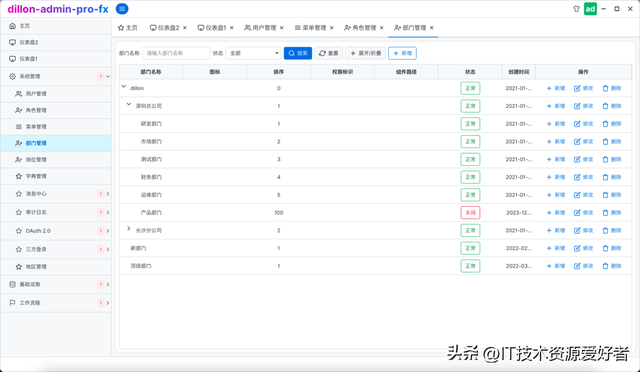This screenshot has height=372, width=640.
Task: Click 修改 in the 测试部门 row
Action: coord(583,159)
